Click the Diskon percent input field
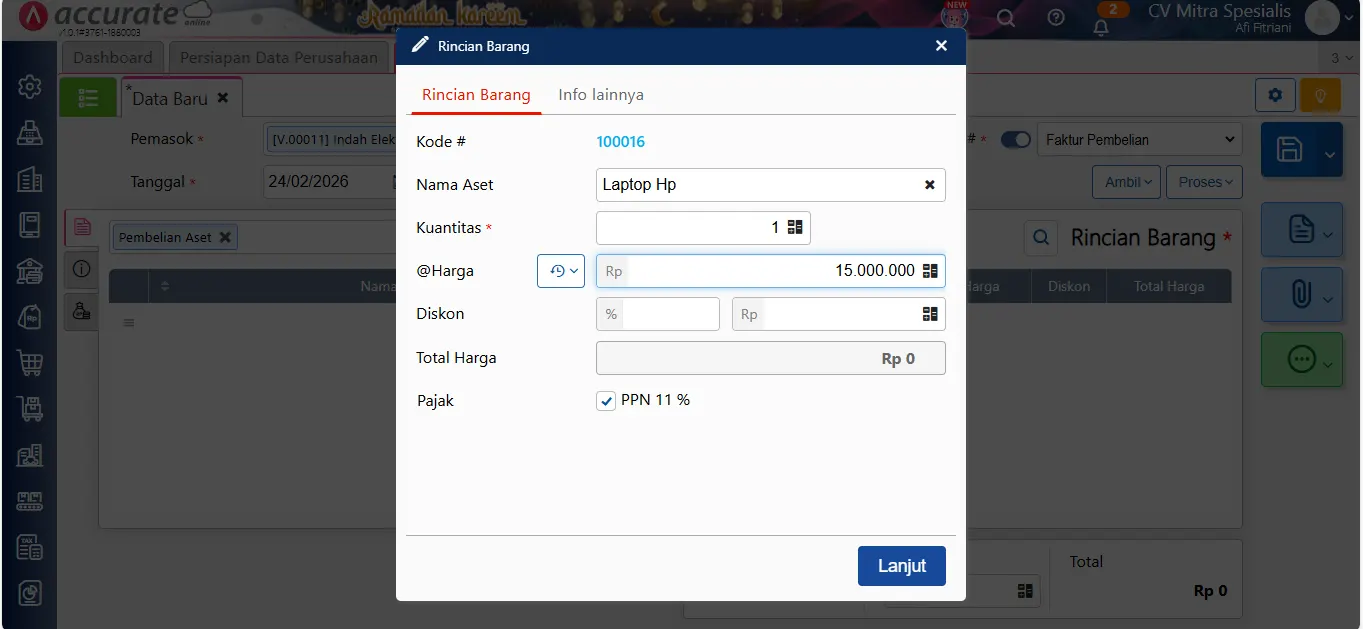 [x=669, y=314]
